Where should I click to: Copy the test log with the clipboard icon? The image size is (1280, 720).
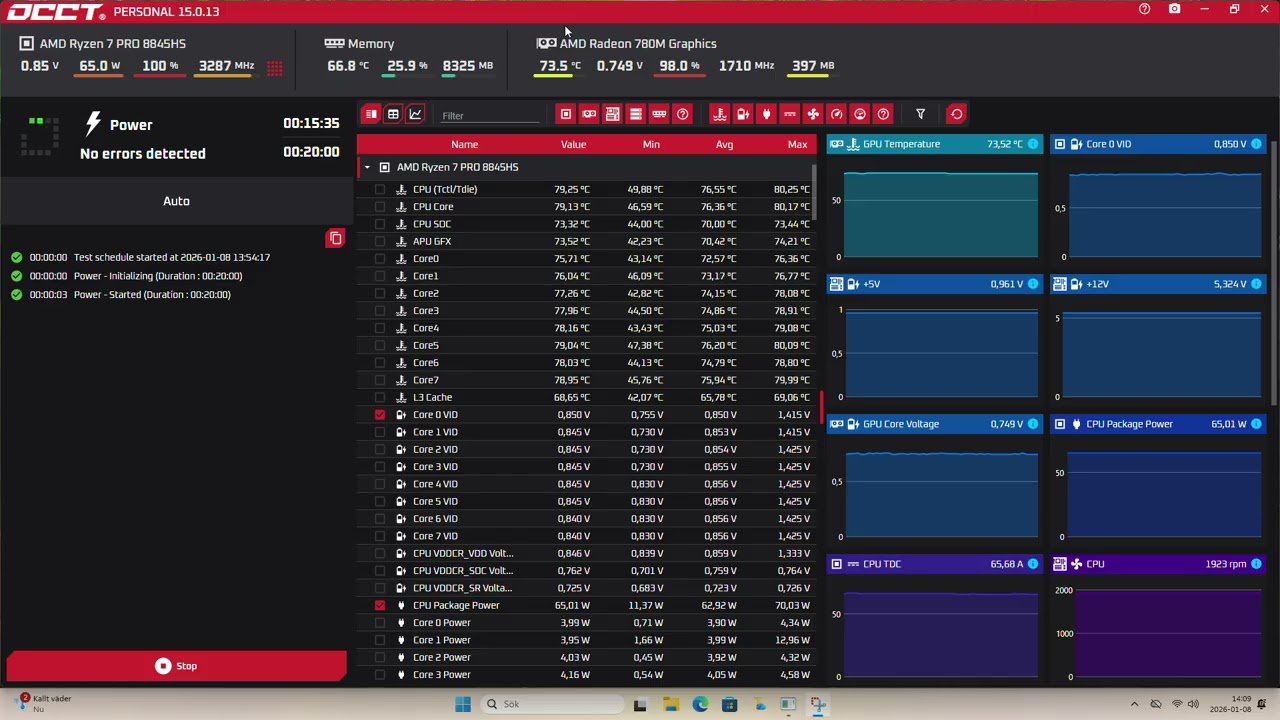(335, 238)
